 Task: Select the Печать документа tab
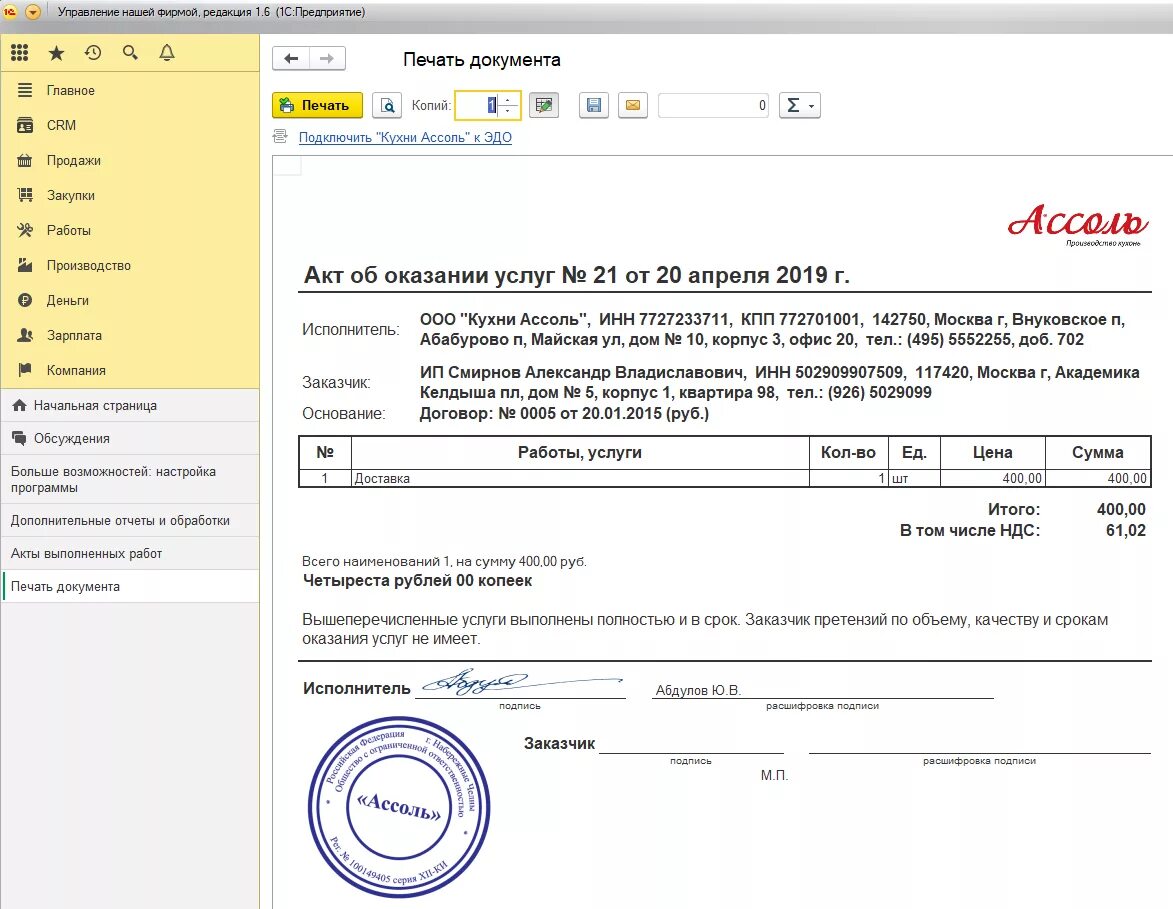click(x=130, y=587)
